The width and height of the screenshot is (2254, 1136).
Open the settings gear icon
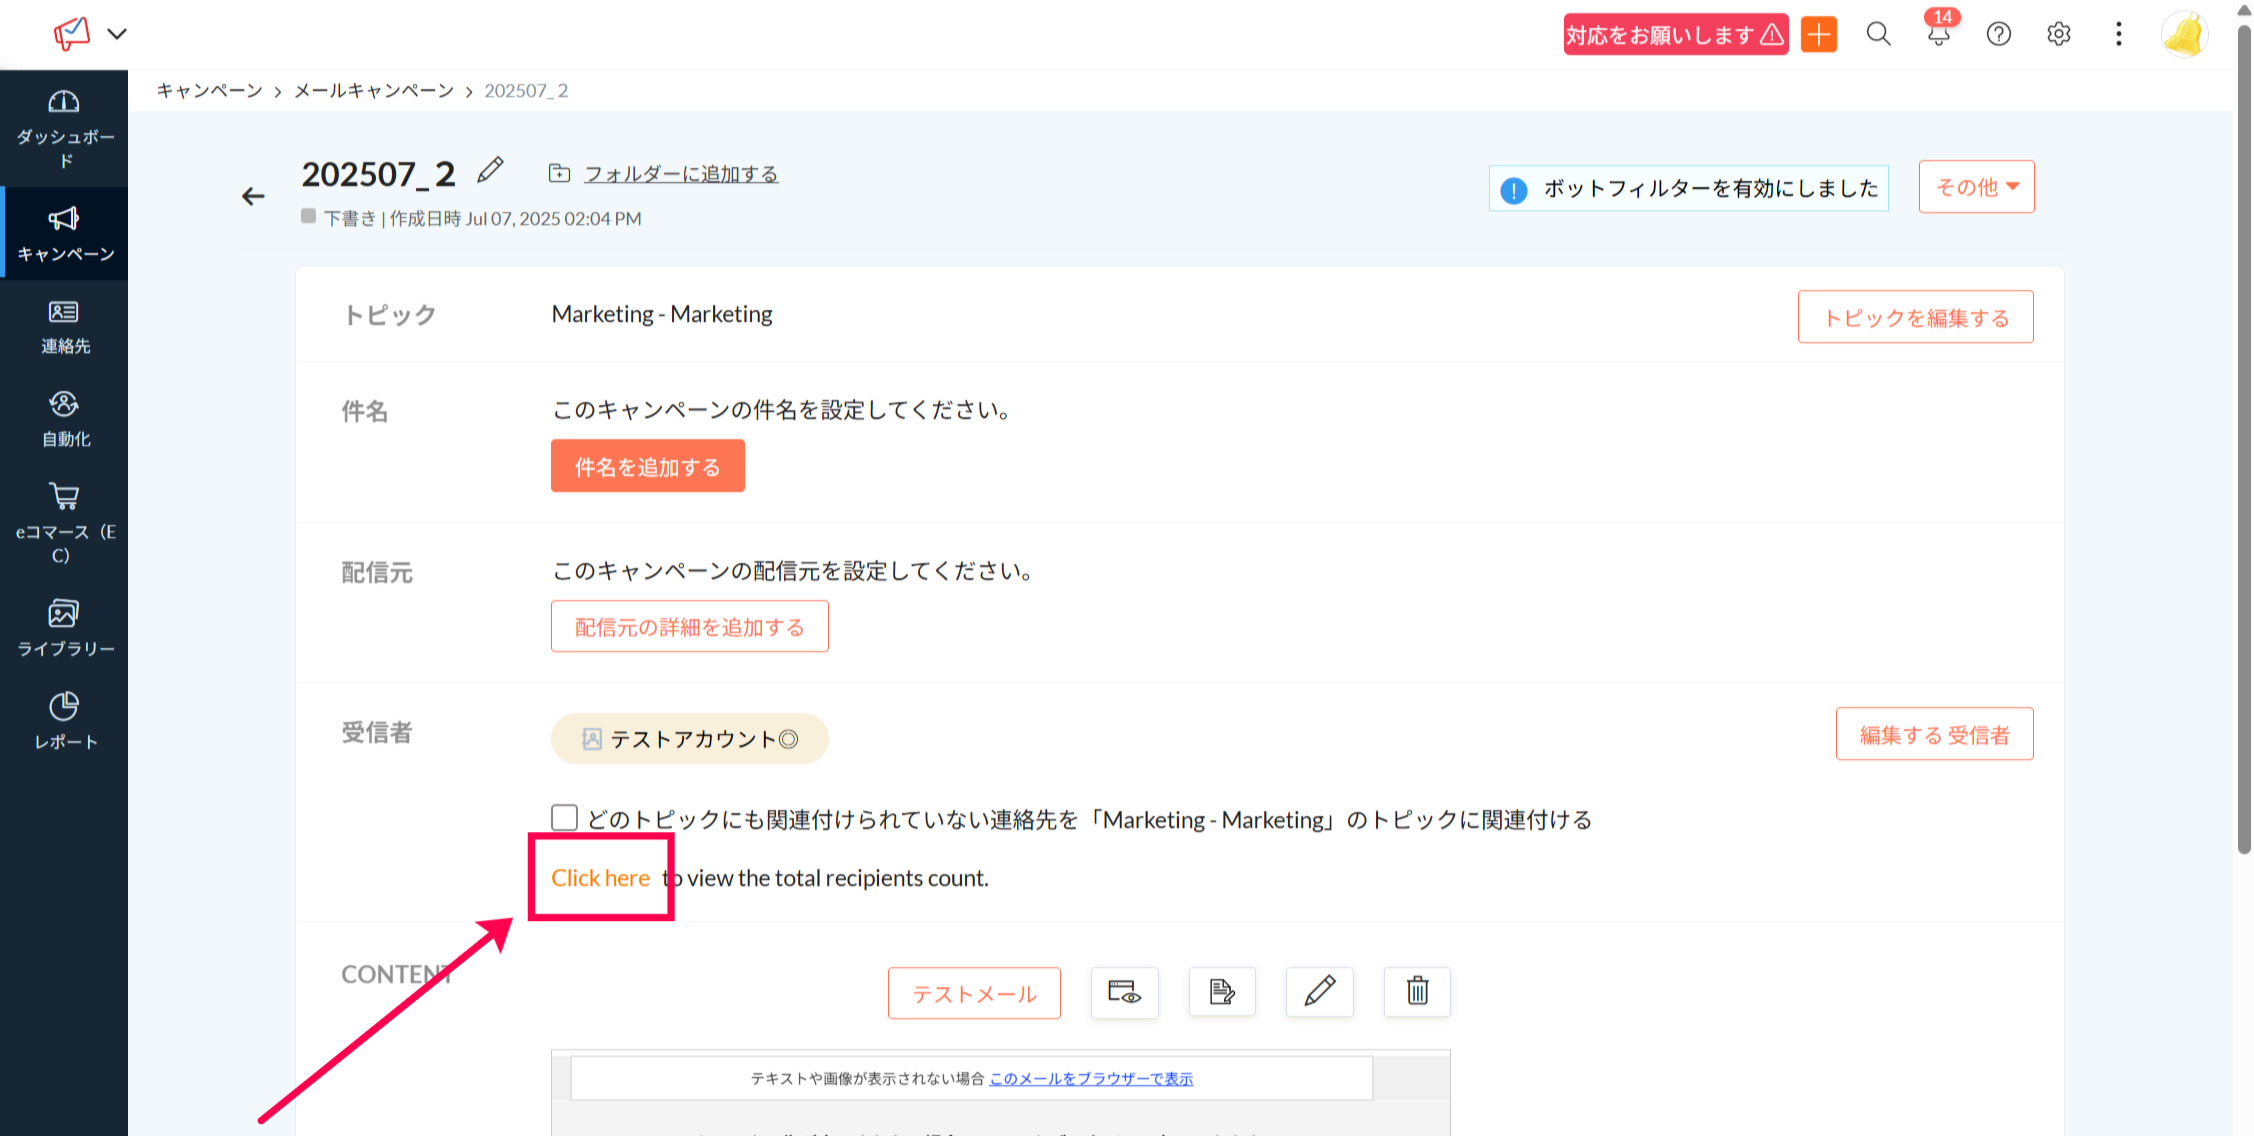[2058, 35]
